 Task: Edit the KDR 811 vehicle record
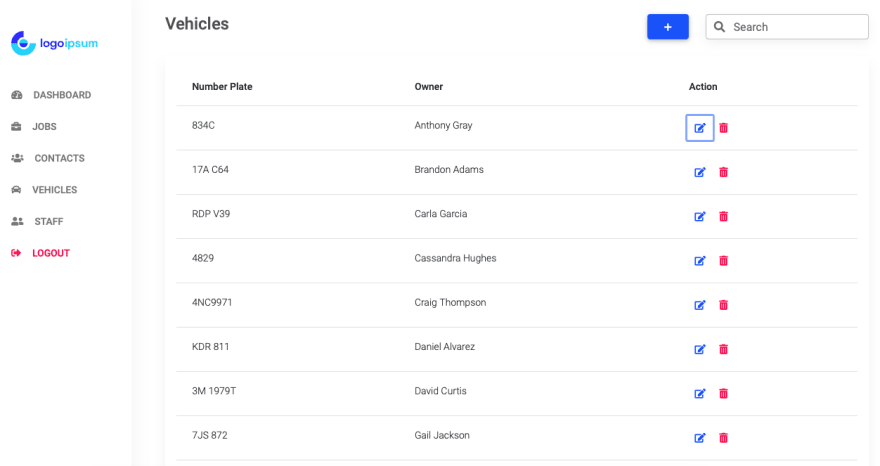click(x=700, y=349)
